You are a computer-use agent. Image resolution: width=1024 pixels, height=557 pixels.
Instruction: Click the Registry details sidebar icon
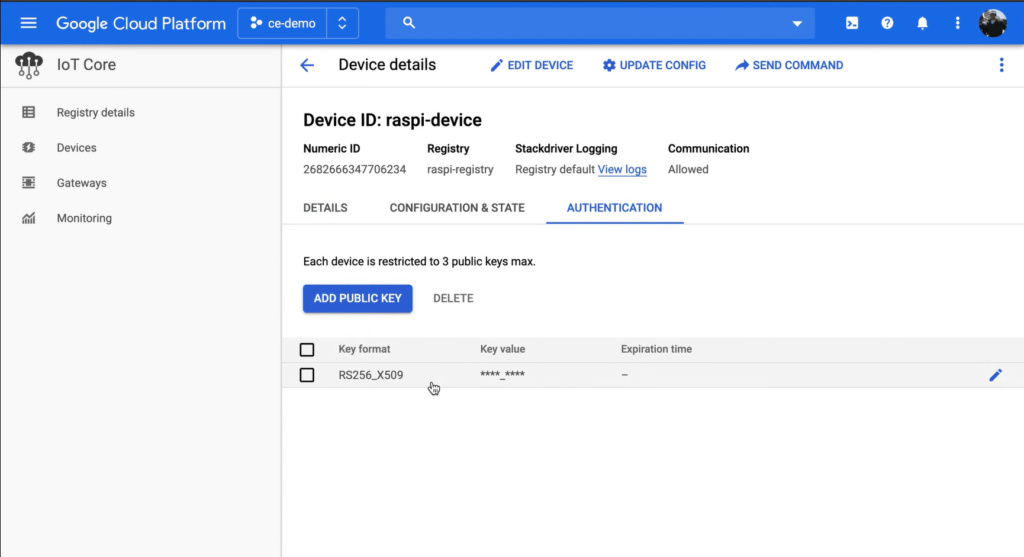tap(29, 112)
